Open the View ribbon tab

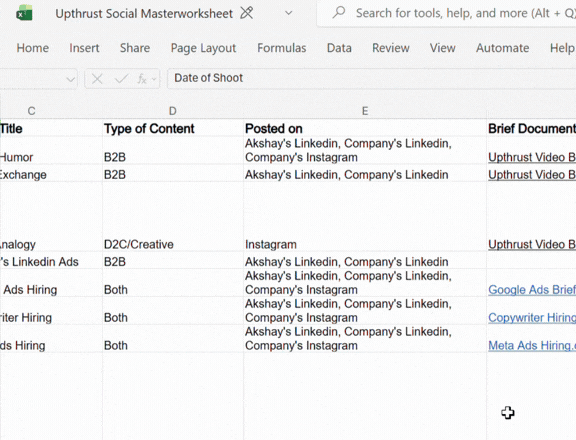point(442,48)
